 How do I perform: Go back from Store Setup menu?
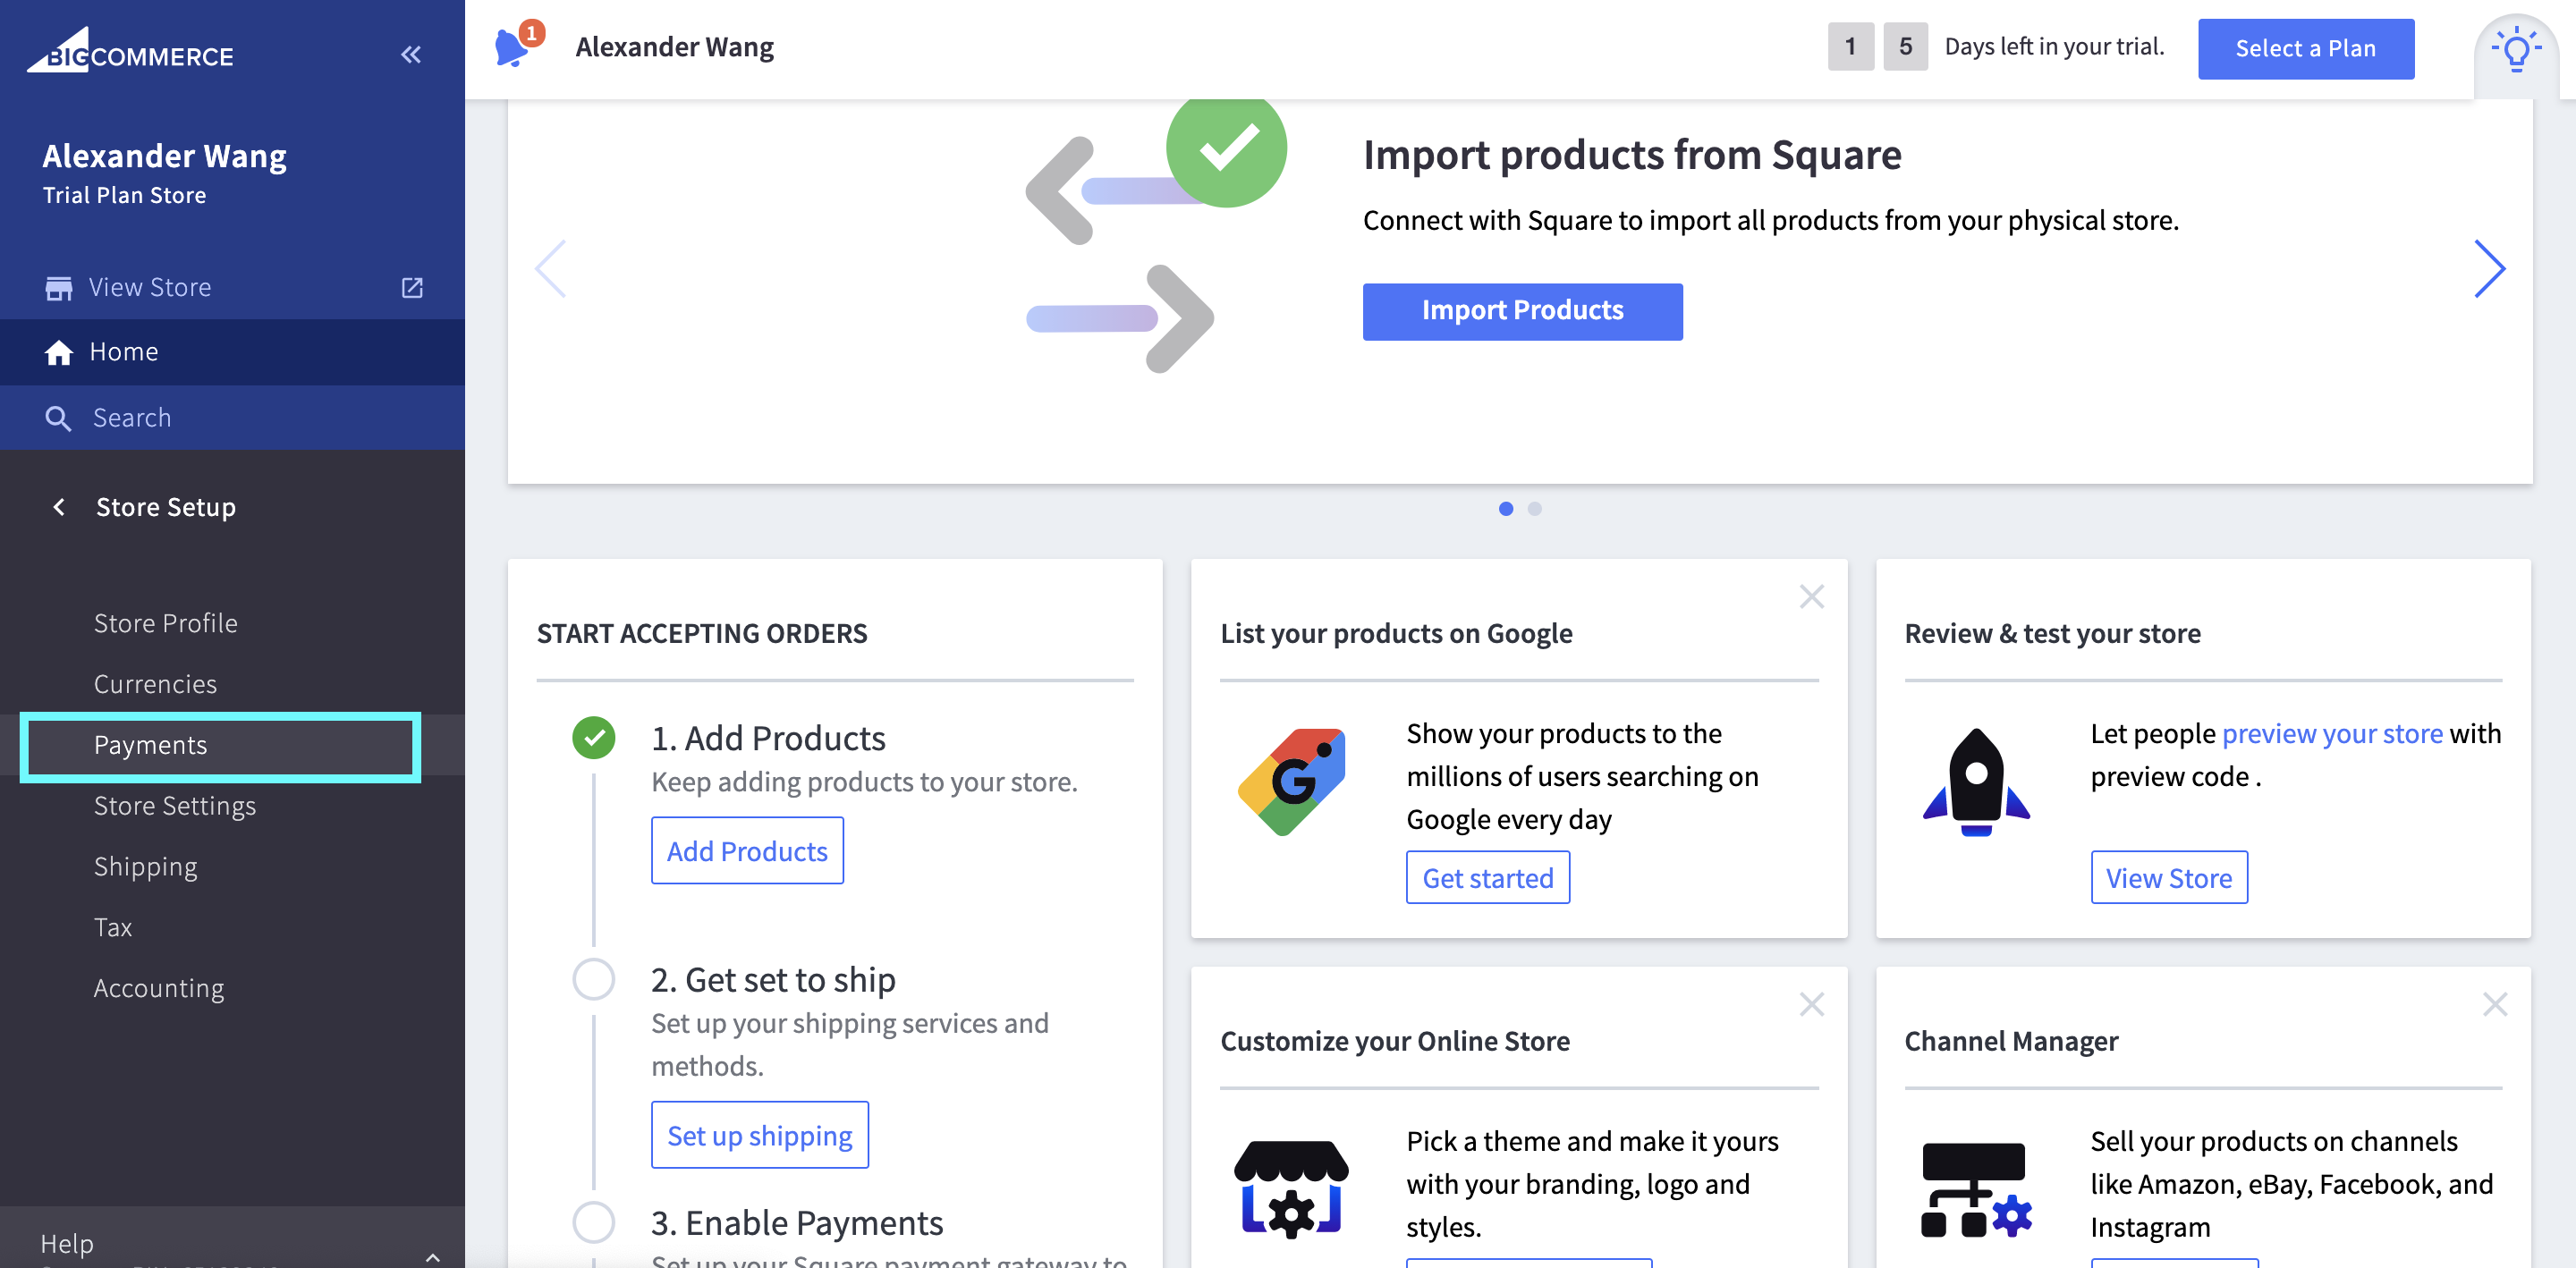click(x=60, y=507)
